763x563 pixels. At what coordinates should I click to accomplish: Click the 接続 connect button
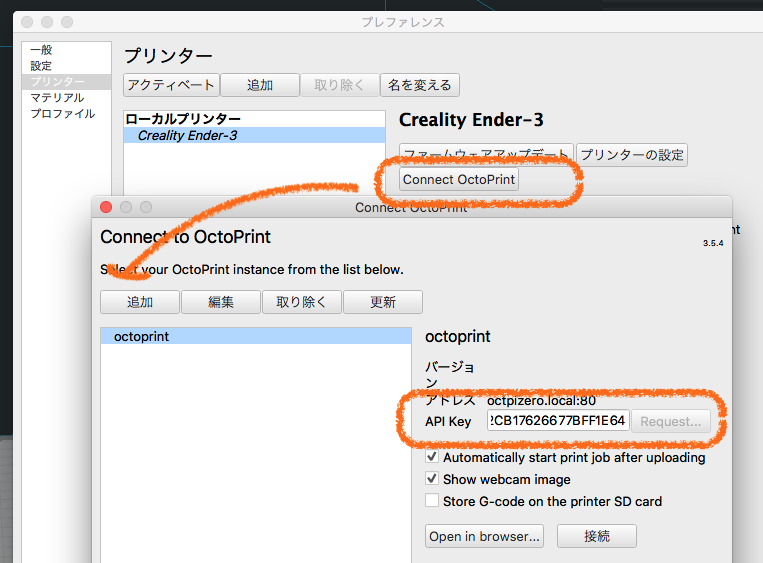597,536
